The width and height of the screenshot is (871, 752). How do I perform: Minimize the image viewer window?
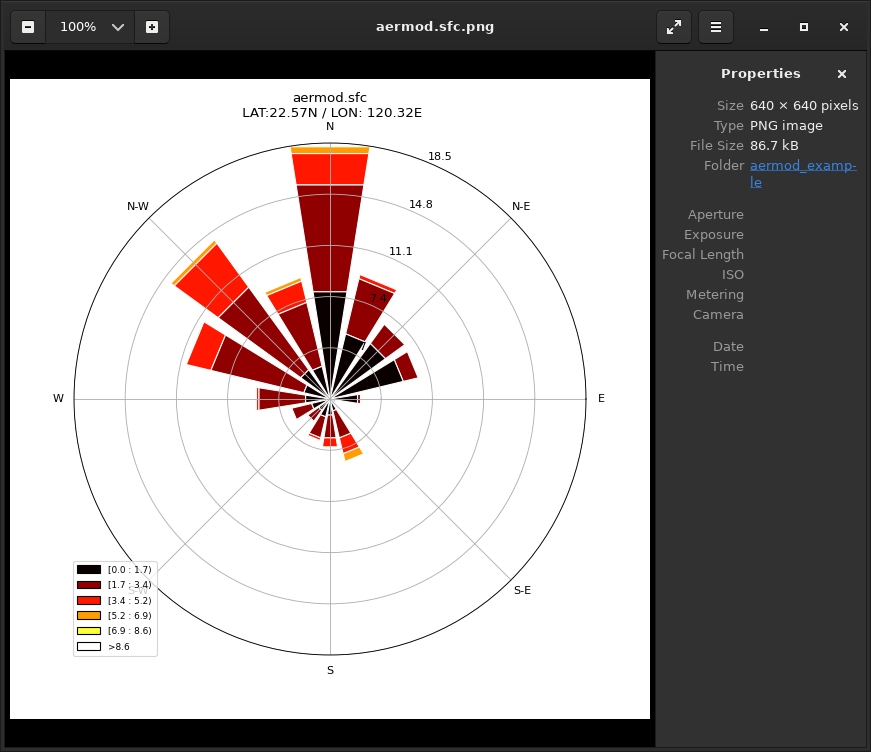[x=764, y=27]
